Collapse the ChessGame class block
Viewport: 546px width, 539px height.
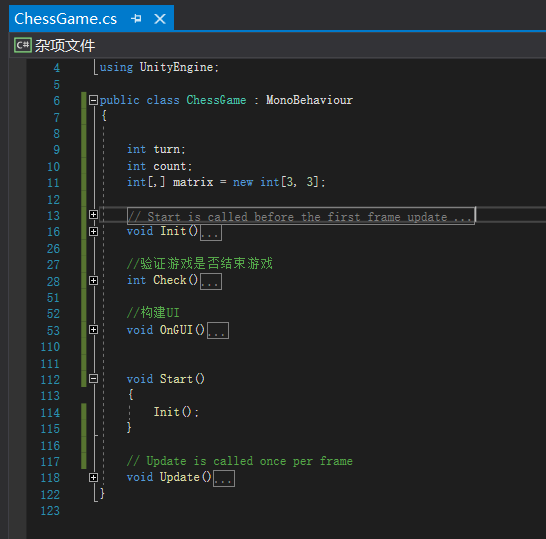click(x=93, y=100)
